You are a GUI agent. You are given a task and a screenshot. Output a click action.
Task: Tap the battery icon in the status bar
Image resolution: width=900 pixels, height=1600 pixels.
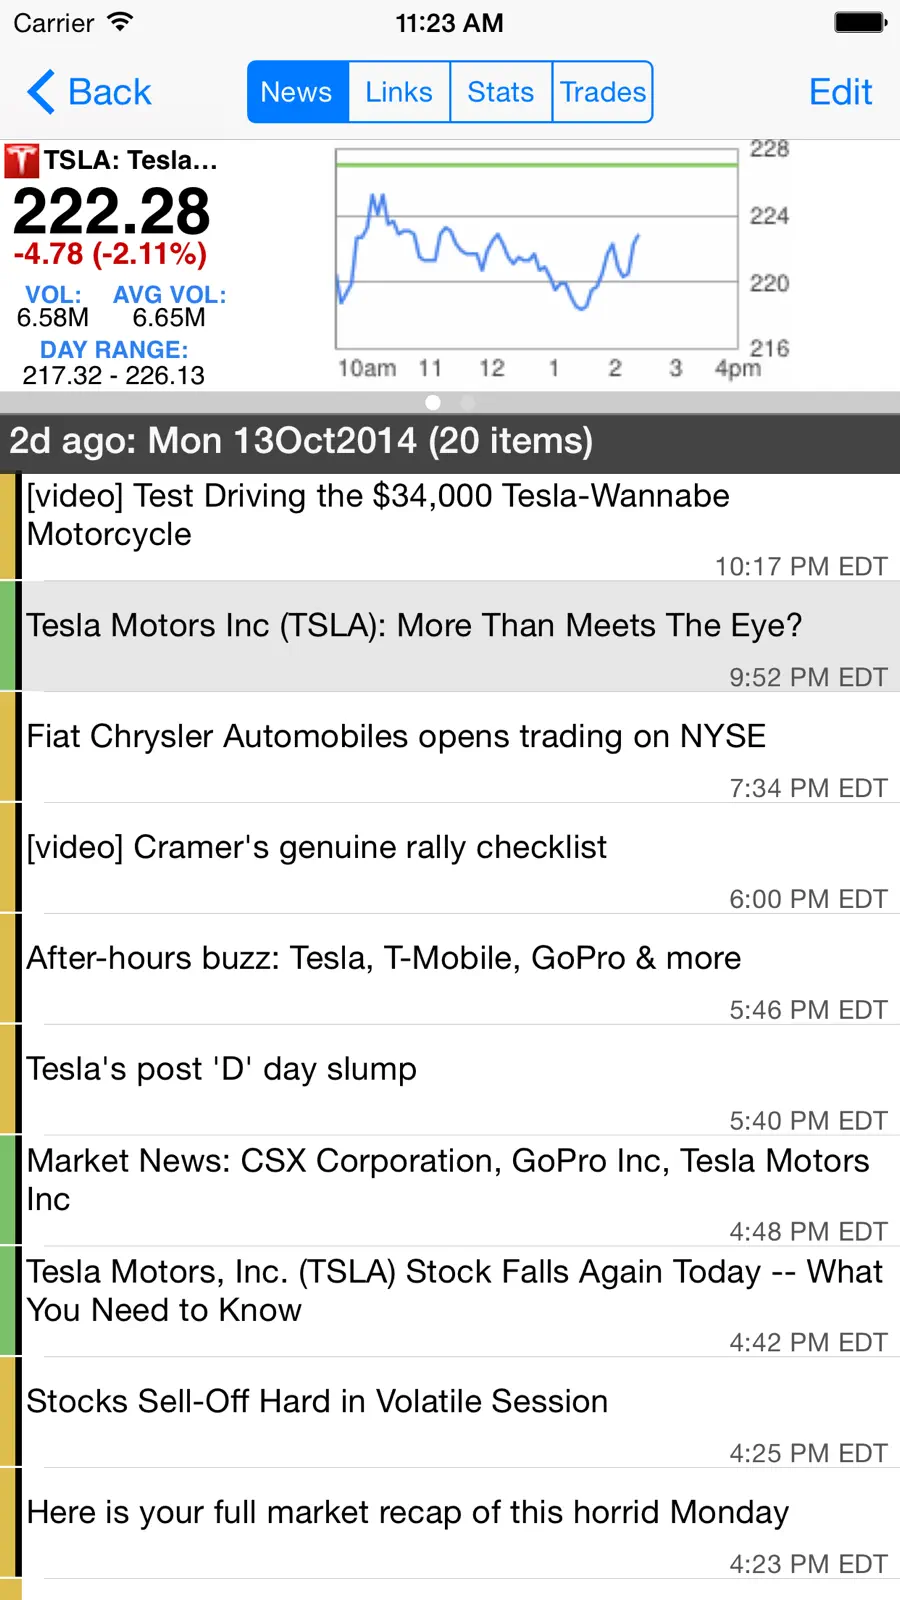click(x=861, y=22)
